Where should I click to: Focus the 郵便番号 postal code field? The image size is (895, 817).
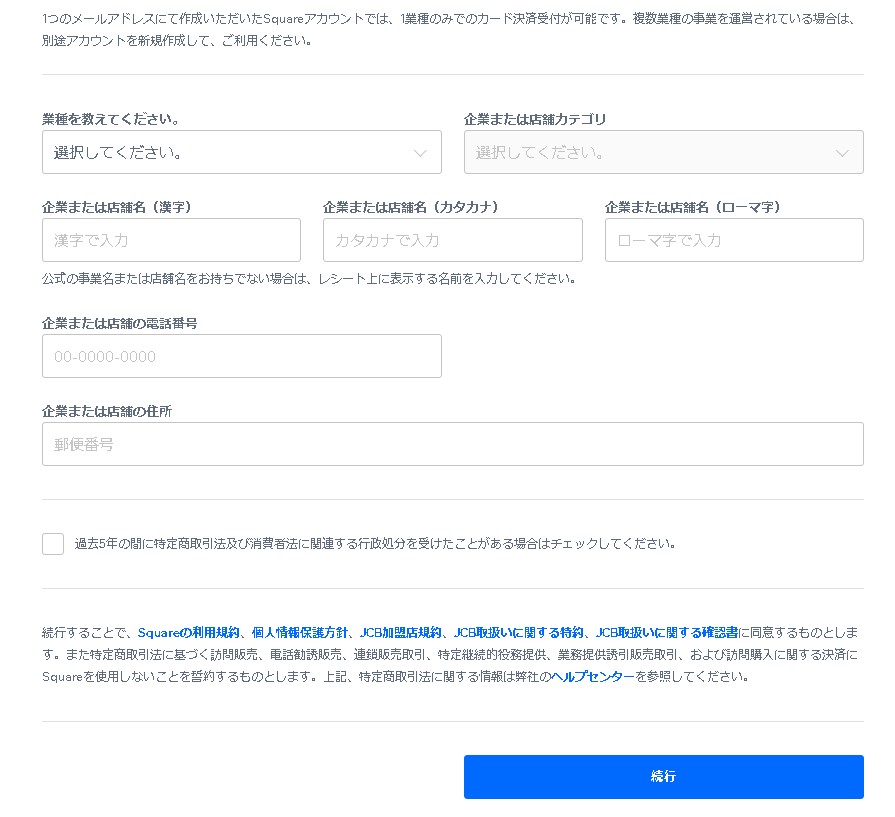point(452,445)
